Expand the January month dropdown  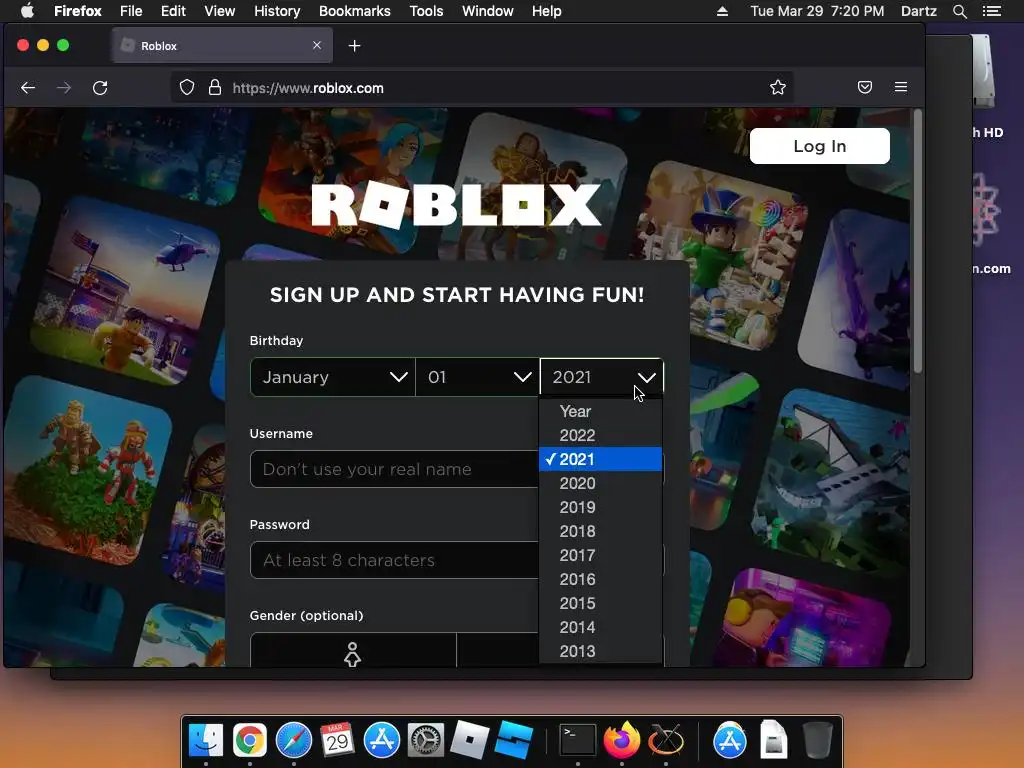(332, 377)
